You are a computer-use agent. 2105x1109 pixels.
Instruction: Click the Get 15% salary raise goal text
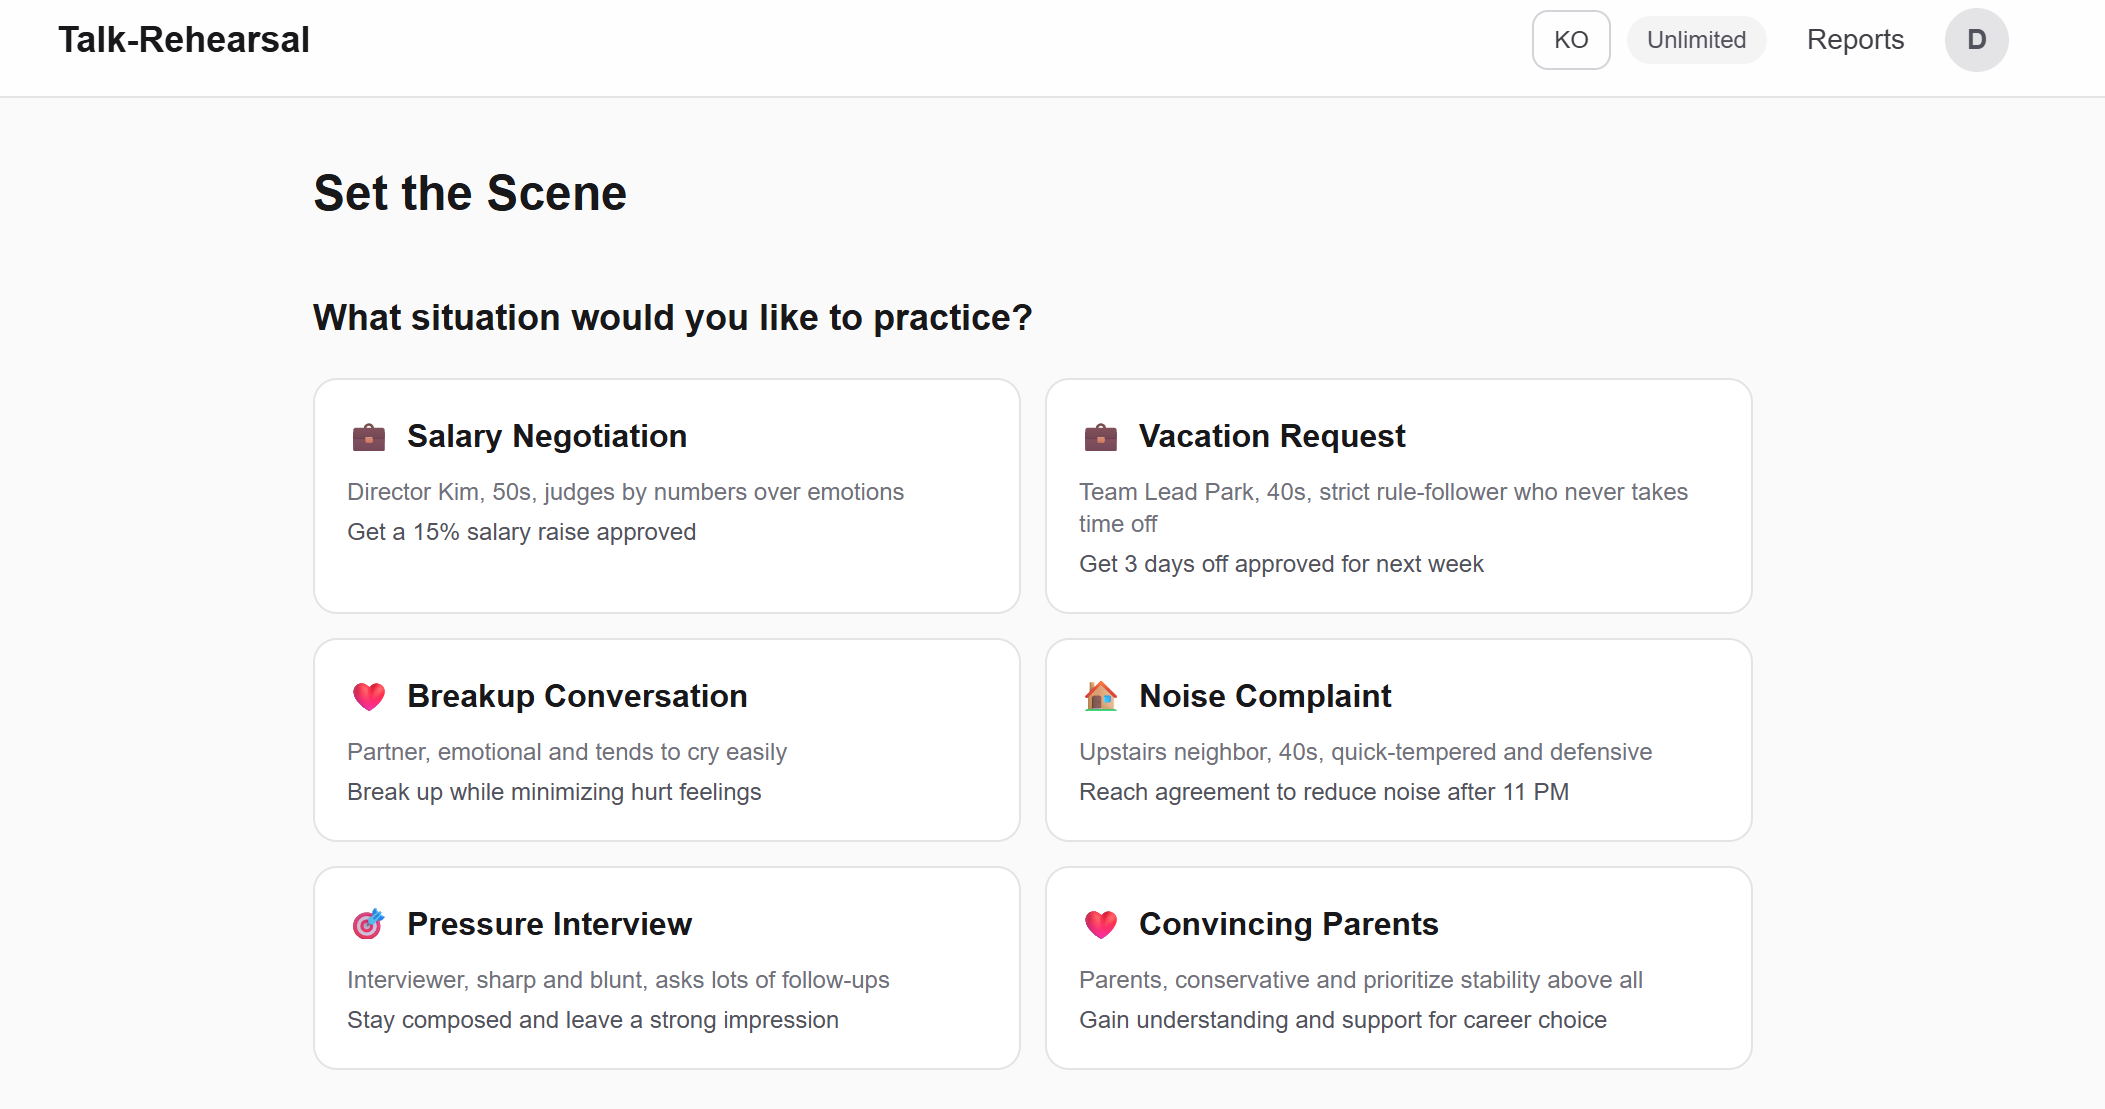coord(521,531)
